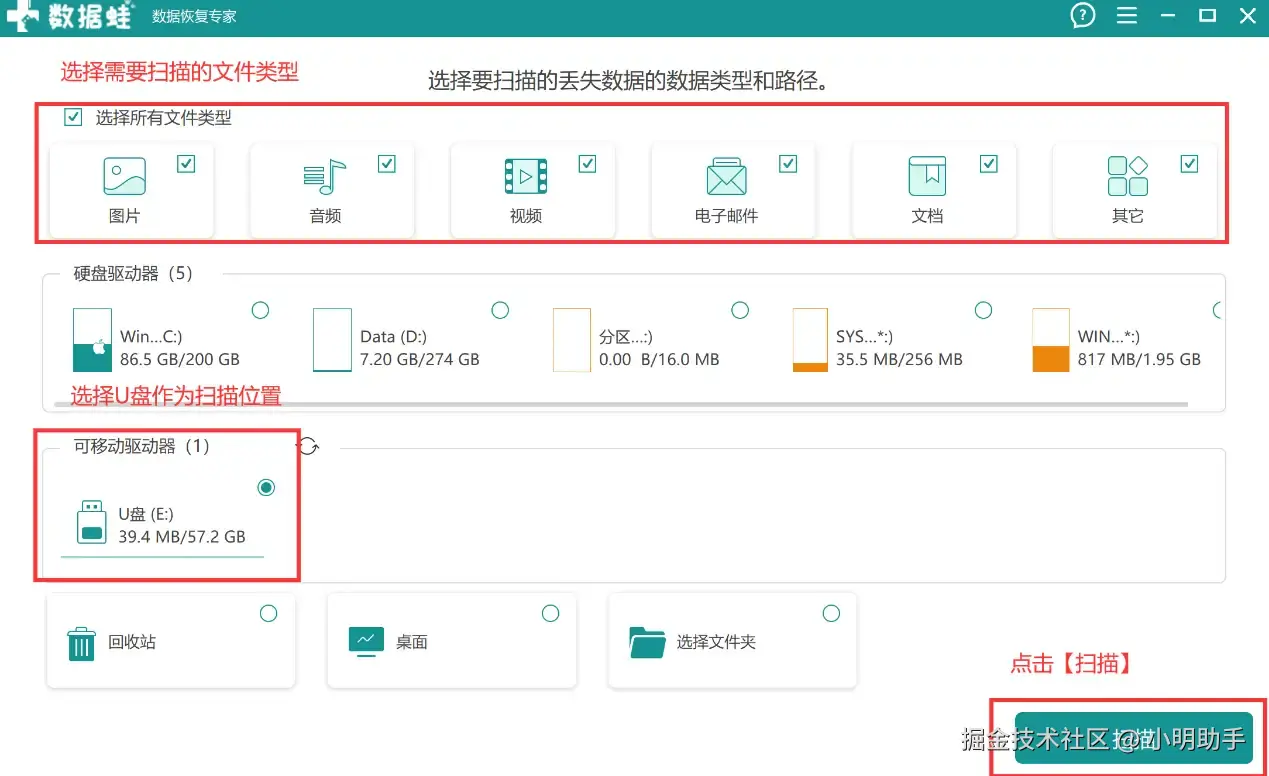Select the 16.0 MB partition radio button

740,310
